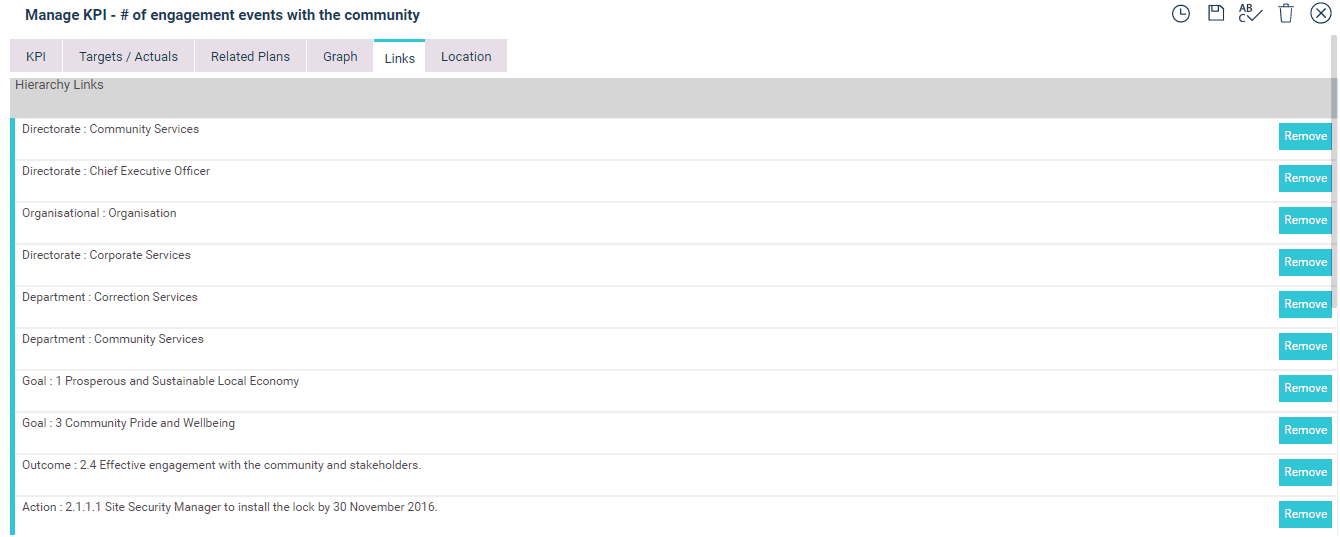This screenshot has height=537, width=1340.
Task: Remove Action 2.1.1.1 Site Security link
Action: coord(1305,514)
